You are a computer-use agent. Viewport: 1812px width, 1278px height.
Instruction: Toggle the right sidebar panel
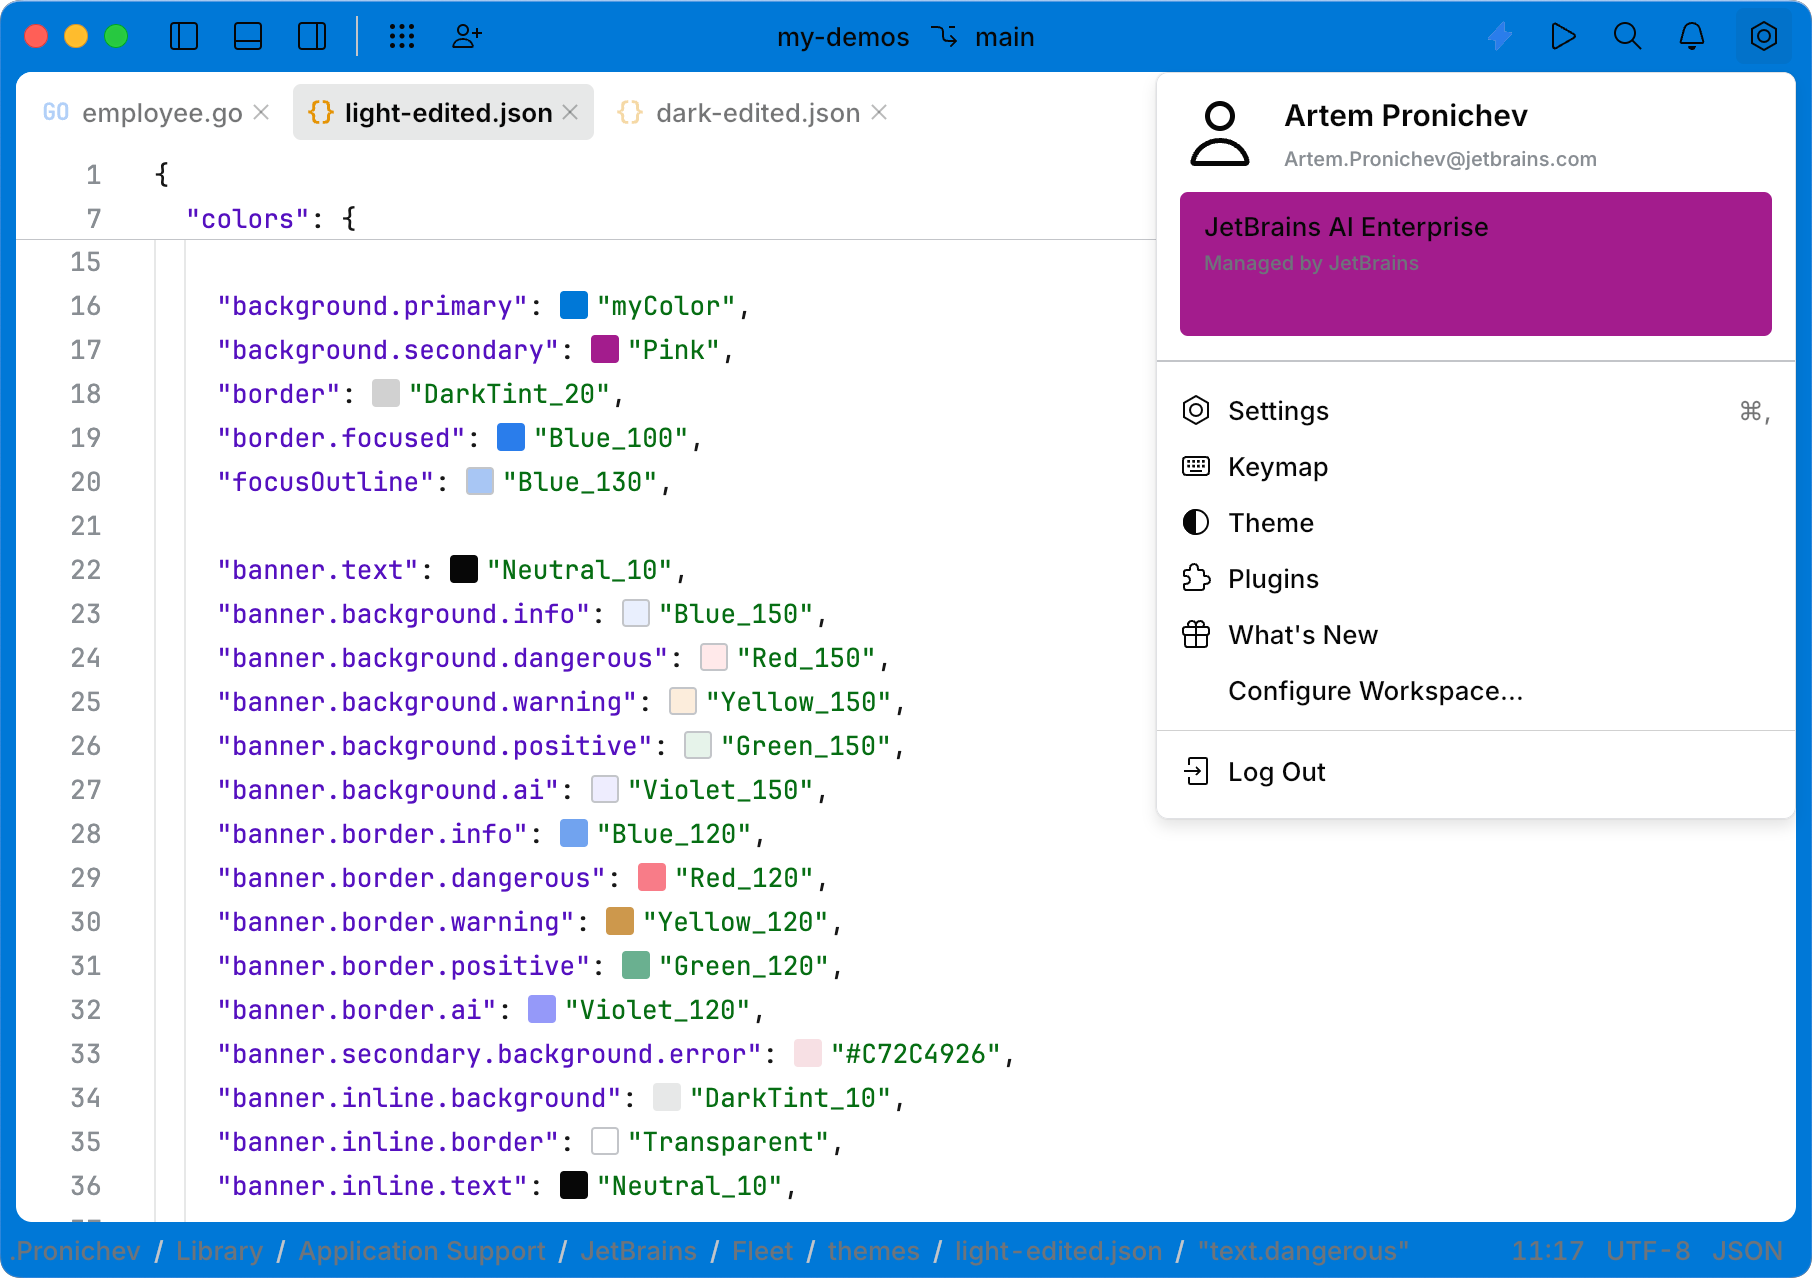tap(312, 37)
